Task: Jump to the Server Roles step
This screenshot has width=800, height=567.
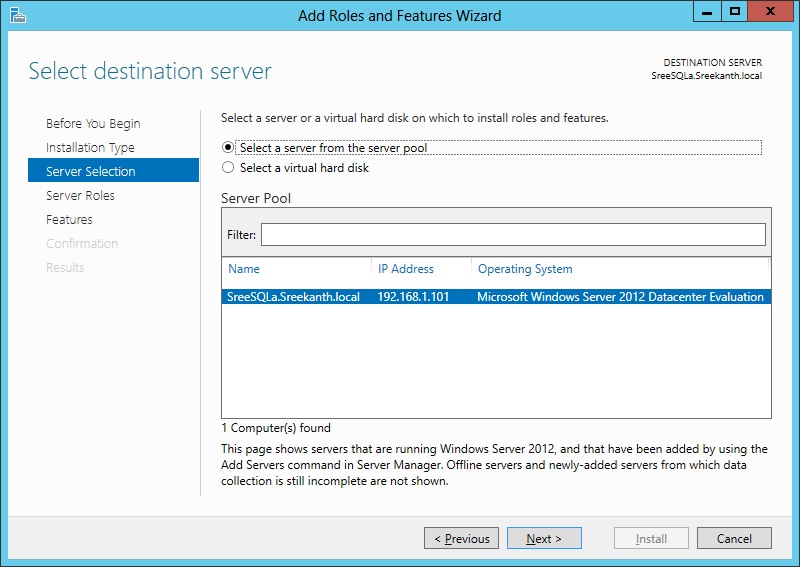Action: (80, 196)
